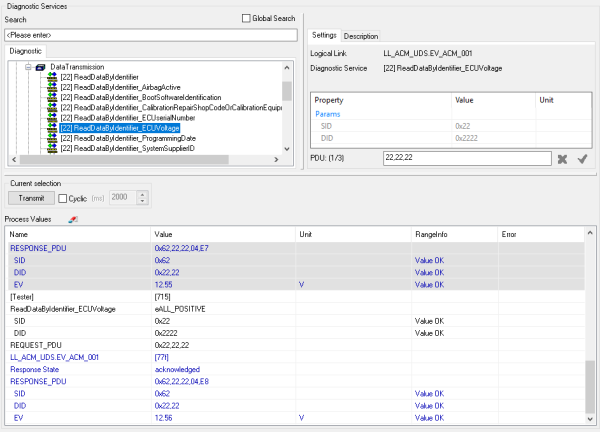Image resolution: width=600 pixels, height=432 pixels.
Task: Click Process Values scrollbar down arrow
Action: (x=590, y=419)
